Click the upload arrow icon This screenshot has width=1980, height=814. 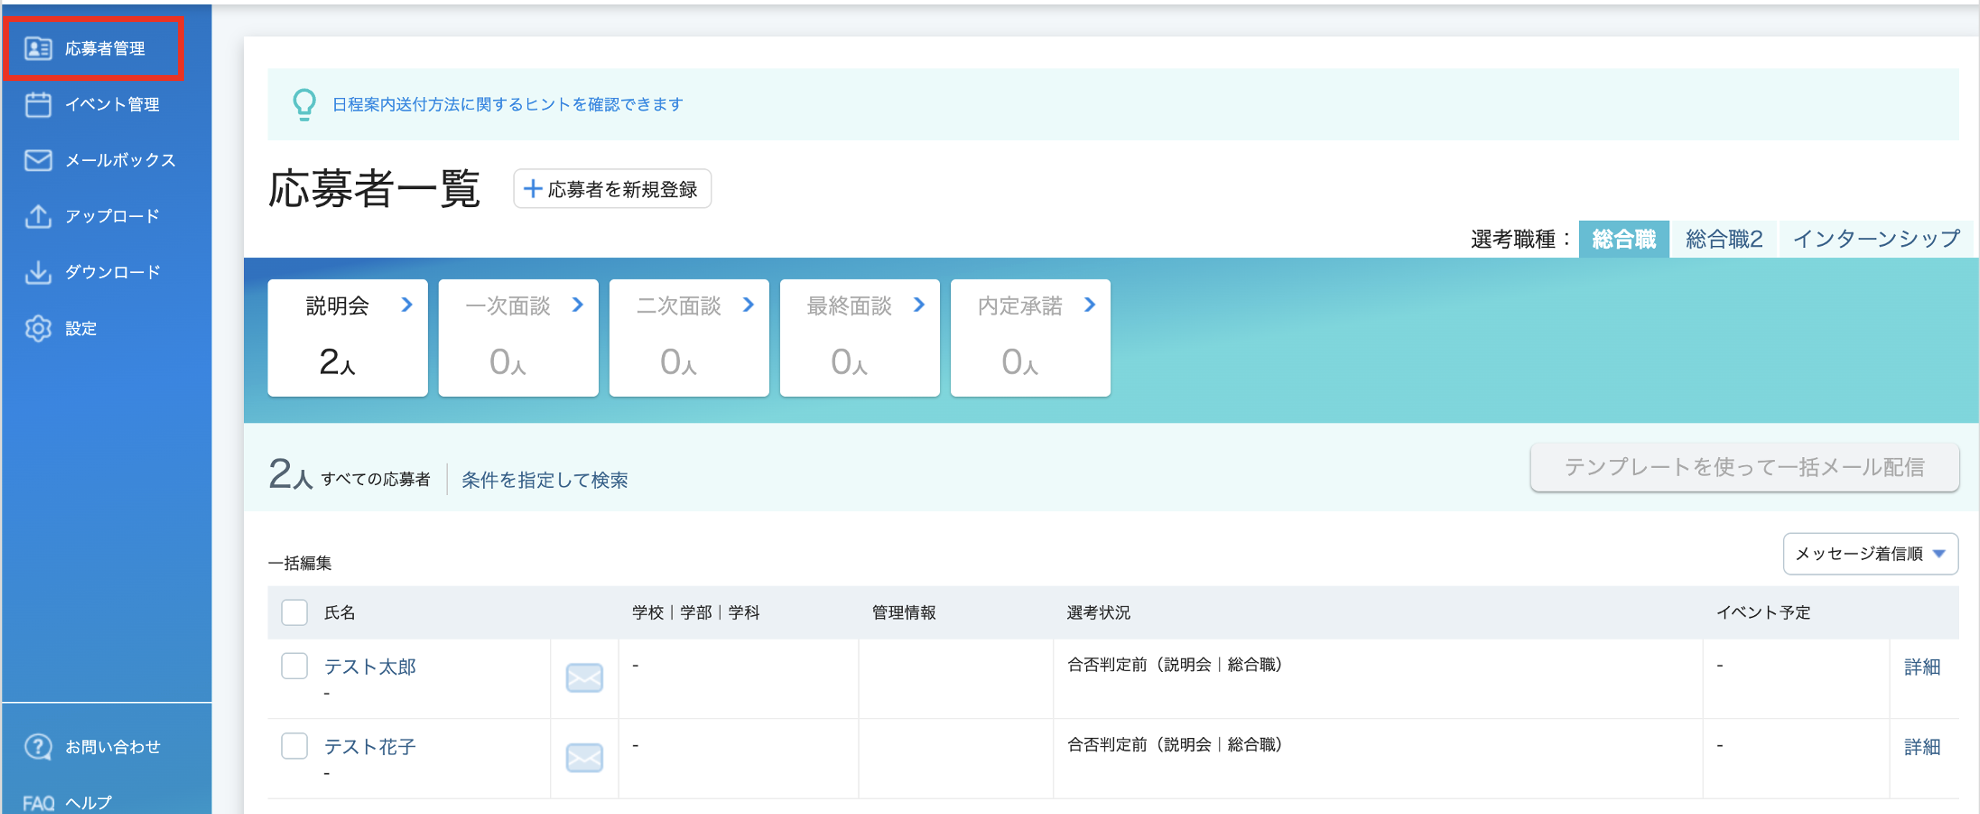(x=38, y=216)
